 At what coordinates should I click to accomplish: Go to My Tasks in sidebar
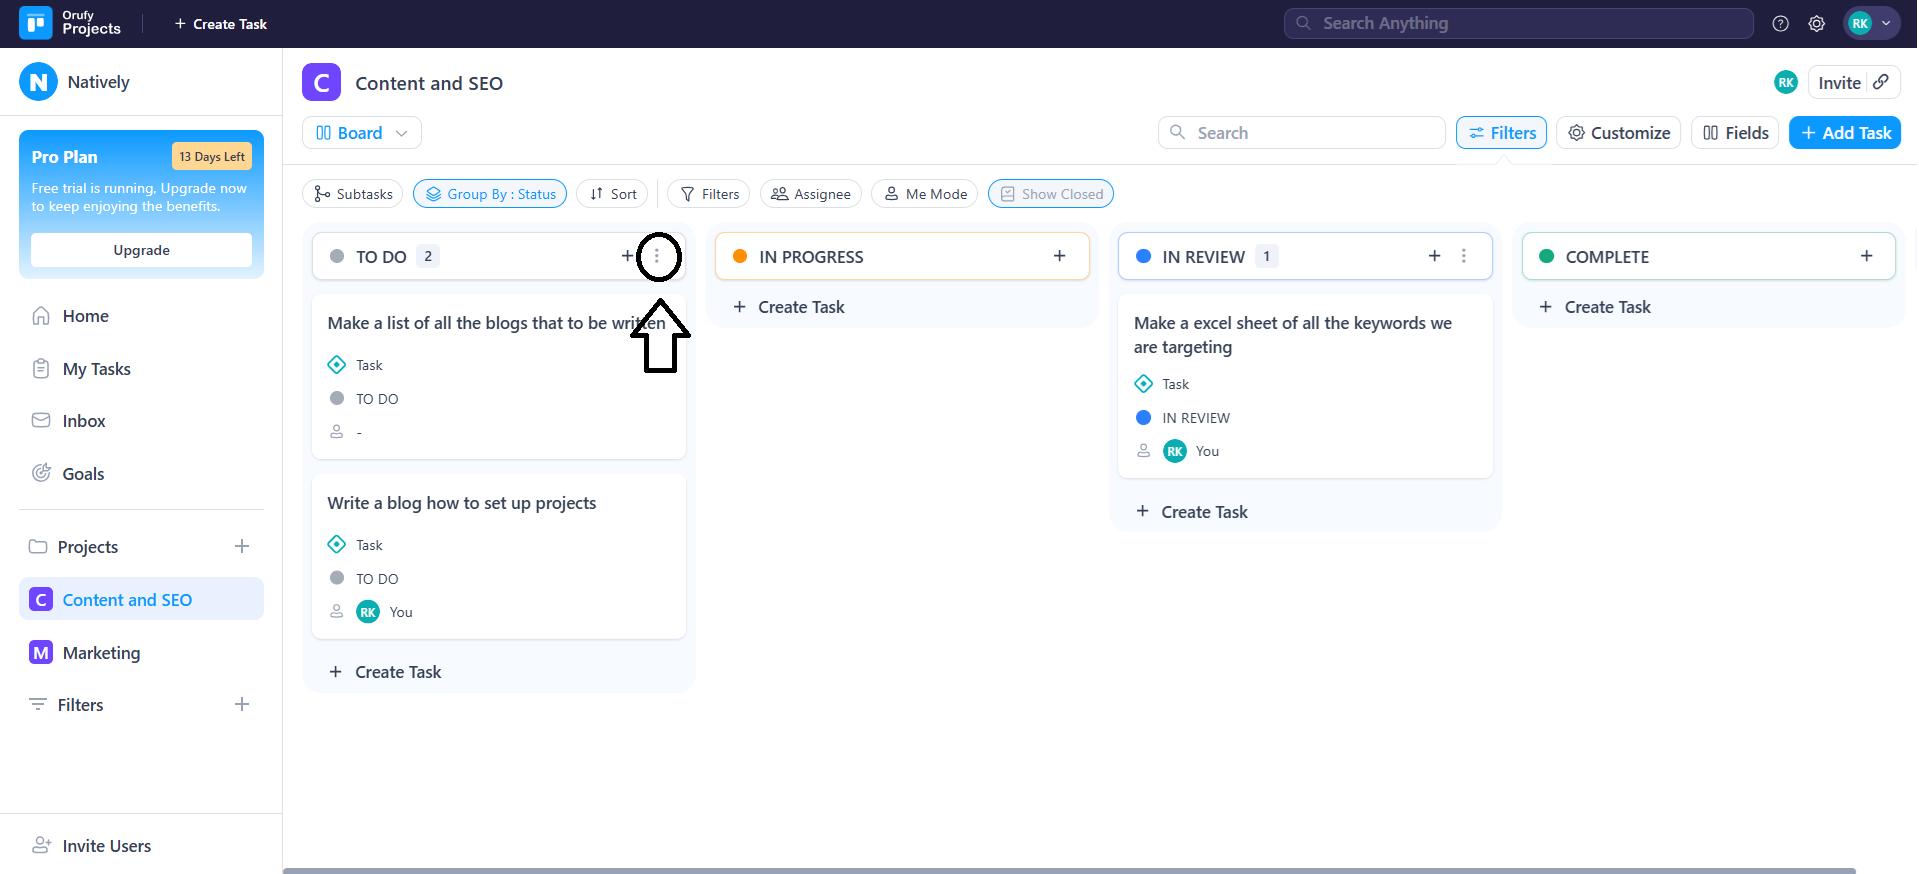point(96,369)
